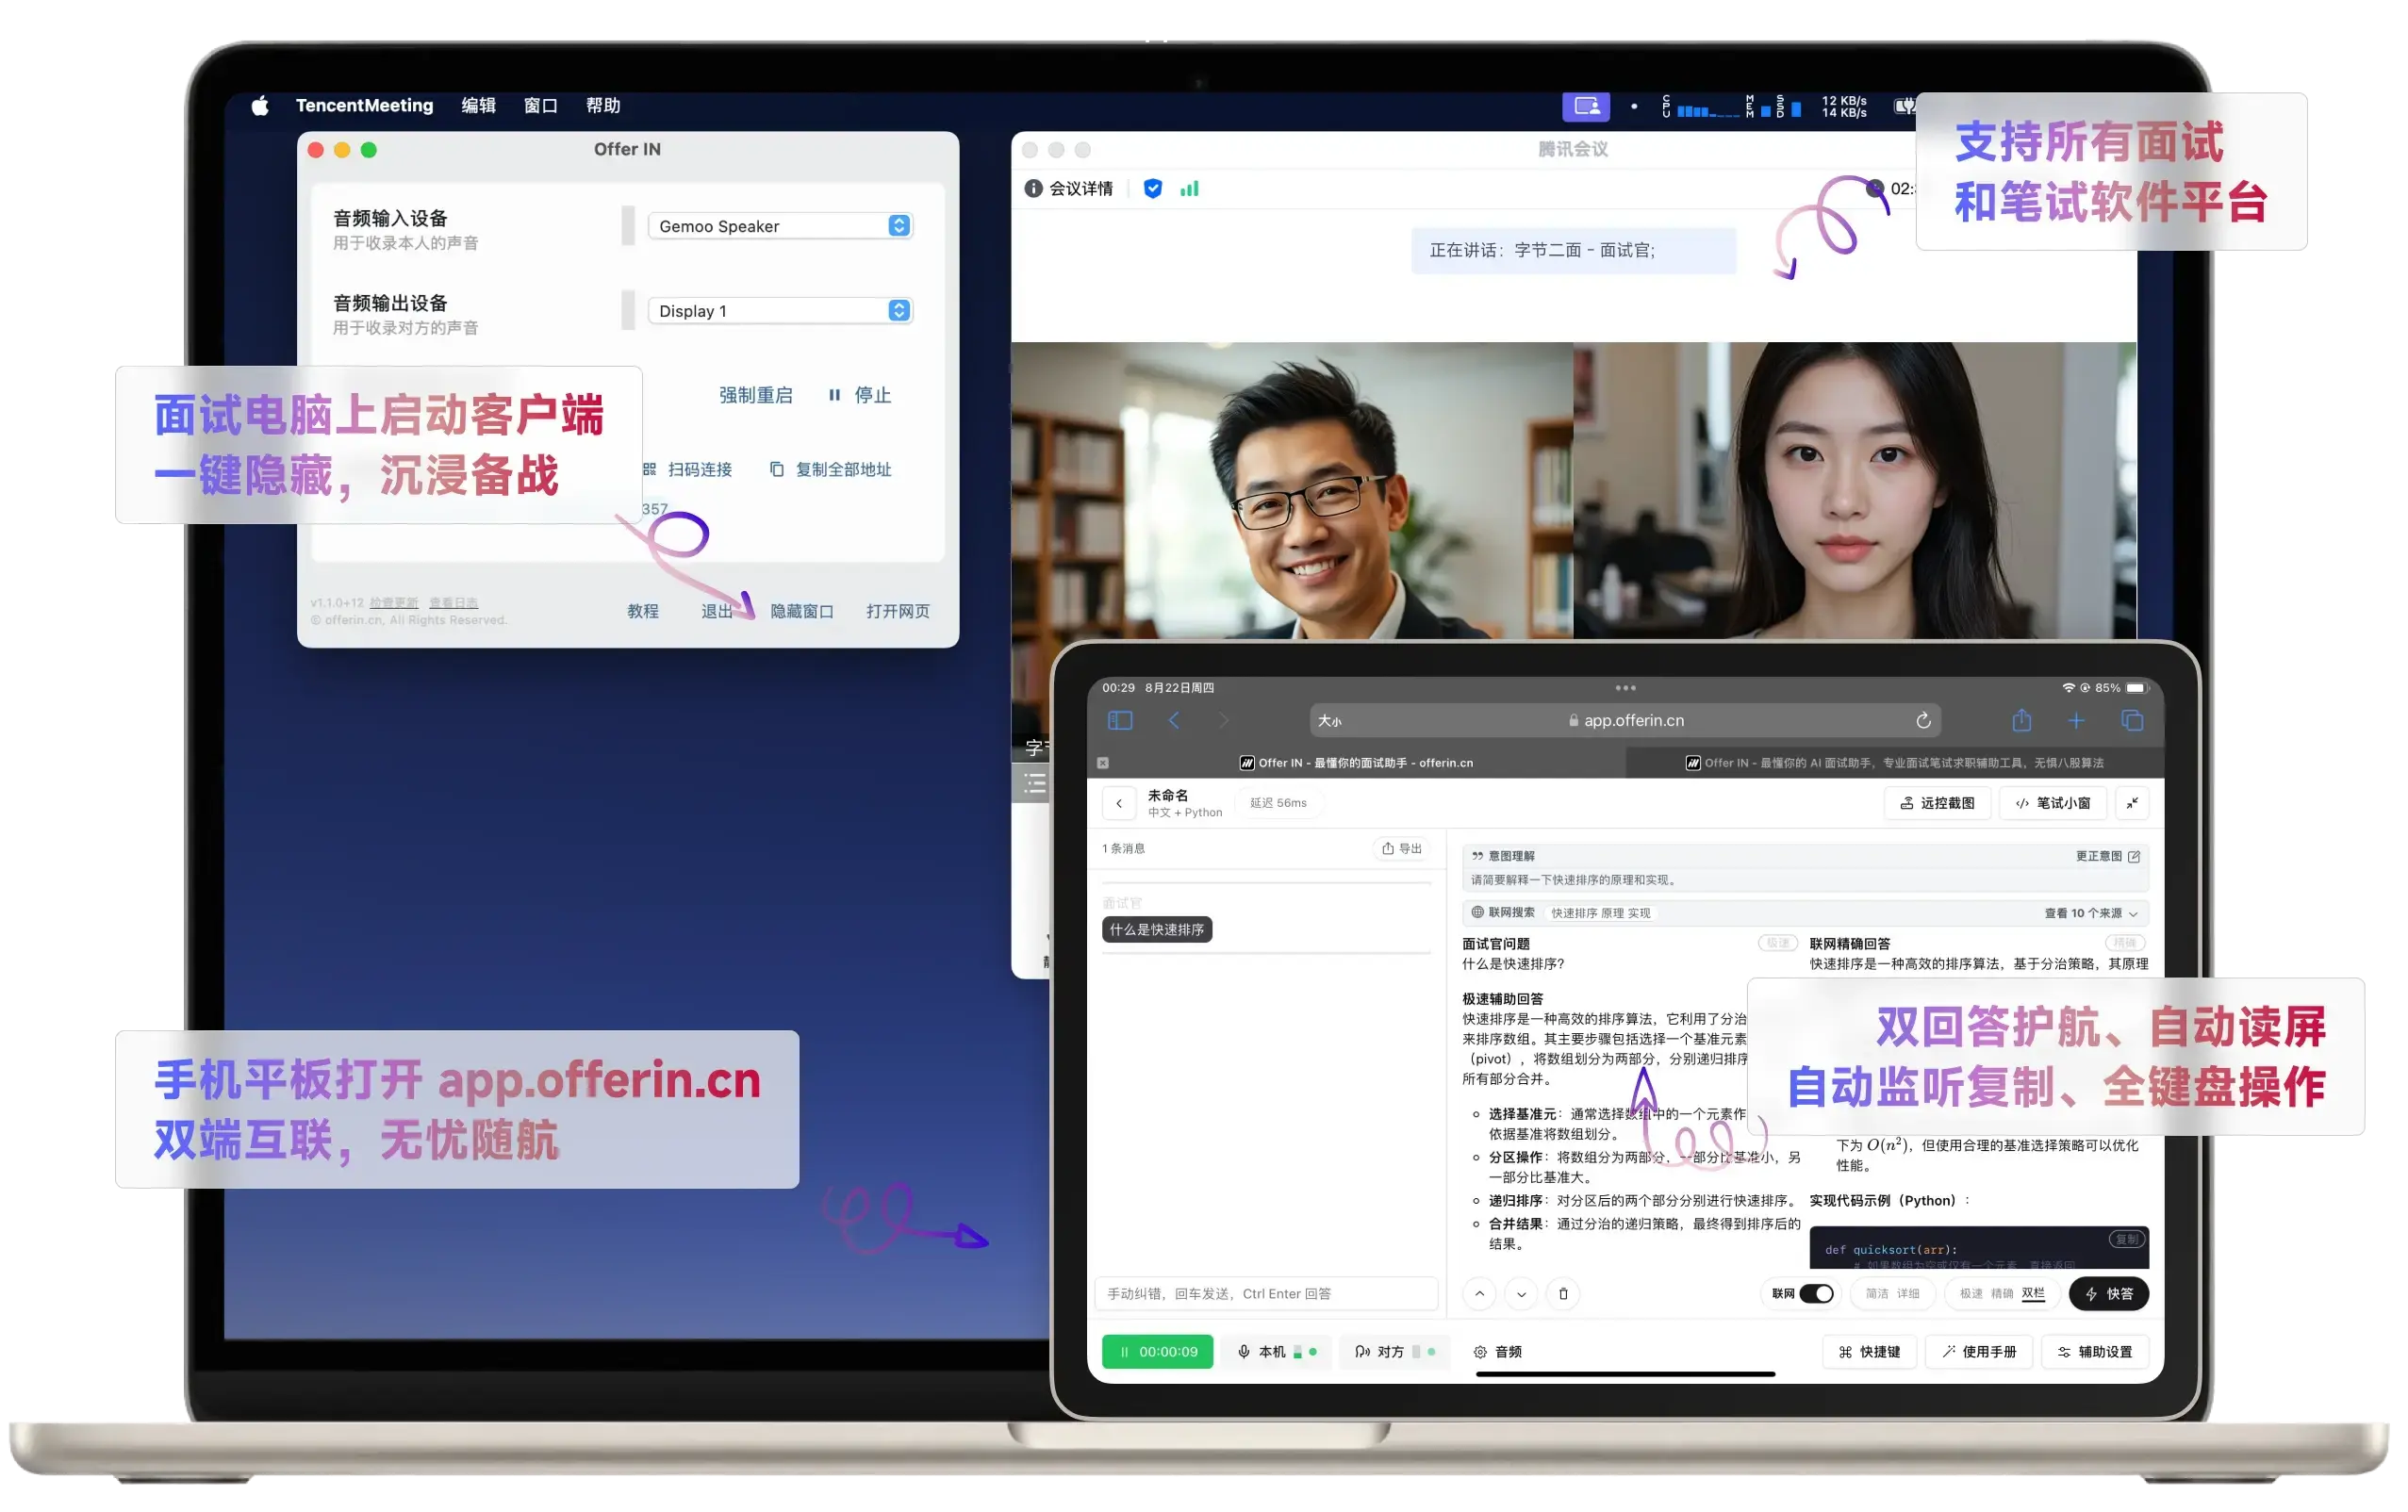The image size is (2408, 1512).
Task: Click the page reload icon in address bar
Action: pos(1923,721)
